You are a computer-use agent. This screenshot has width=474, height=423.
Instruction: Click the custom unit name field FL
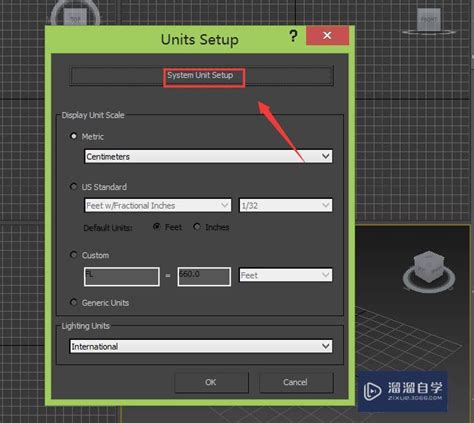(x=122, y=276)
